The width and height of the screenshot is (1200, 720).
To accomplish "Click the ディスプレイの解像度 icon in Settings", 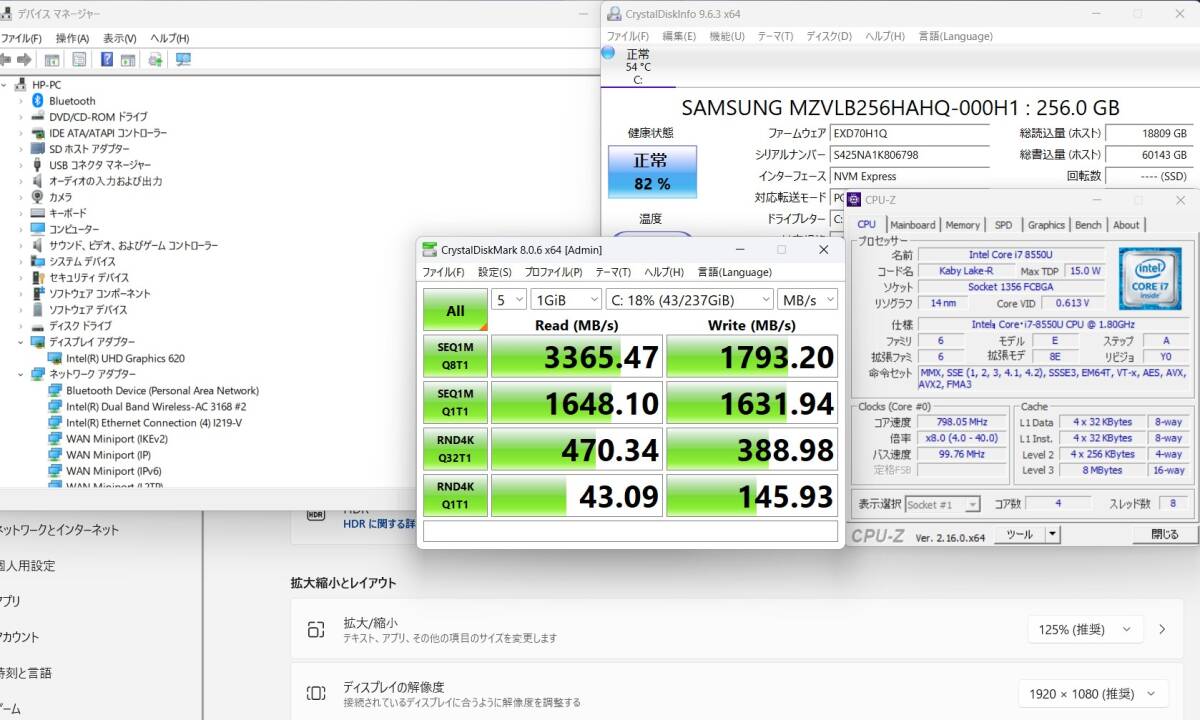I will 316,694.
